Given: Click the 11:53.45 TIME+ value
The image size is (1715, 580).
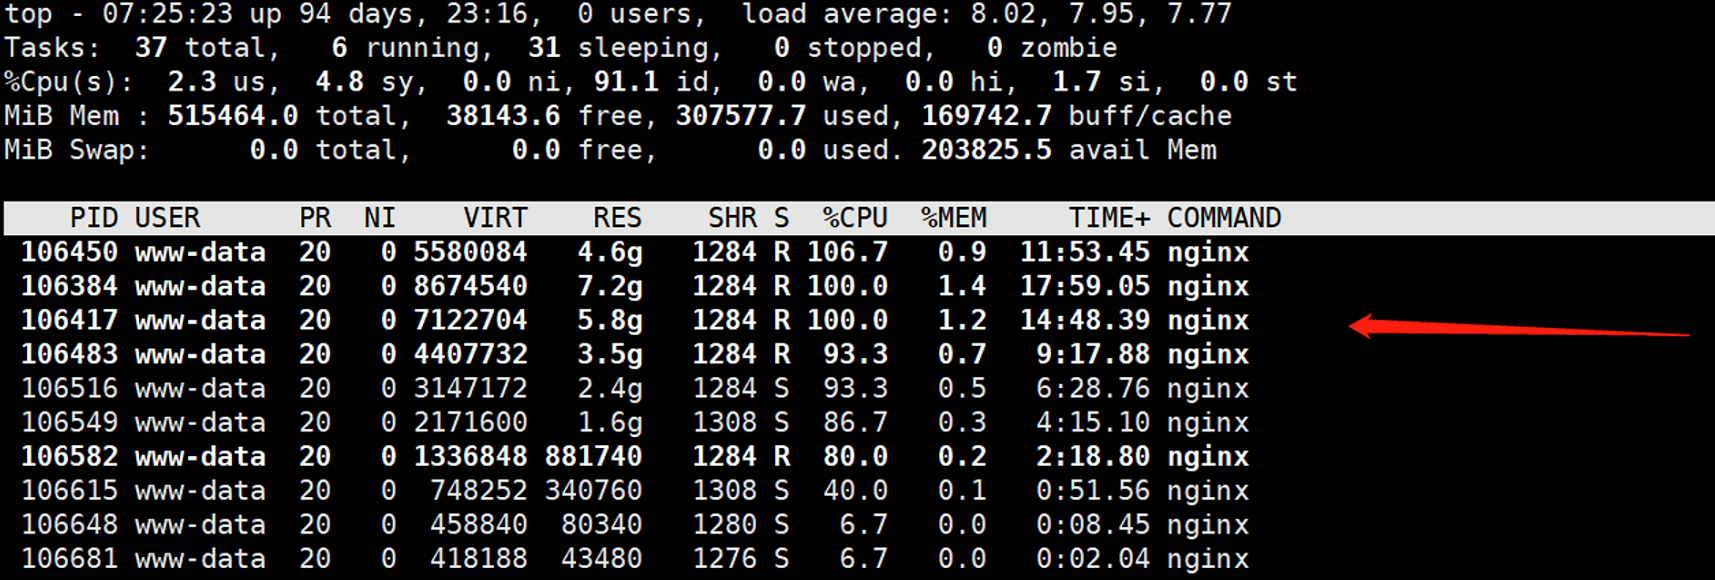Looking at the screenshot, I should tap(1085, 252).
